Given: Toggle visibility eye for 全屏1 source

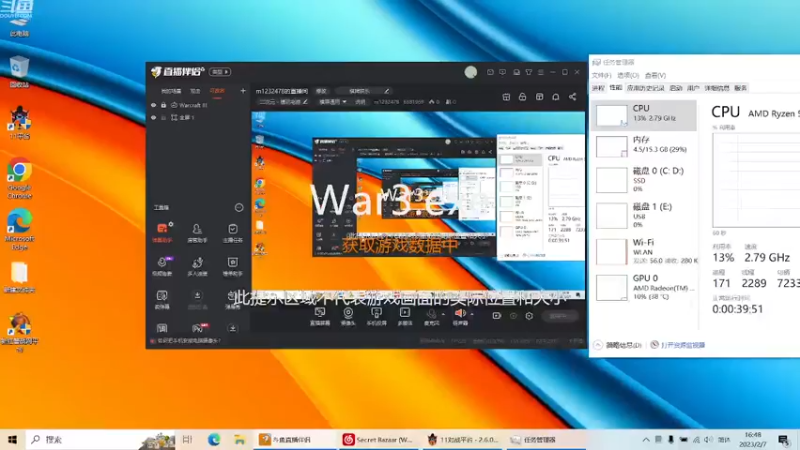Looking at the screenshot, I should click(x=154, y=117).
